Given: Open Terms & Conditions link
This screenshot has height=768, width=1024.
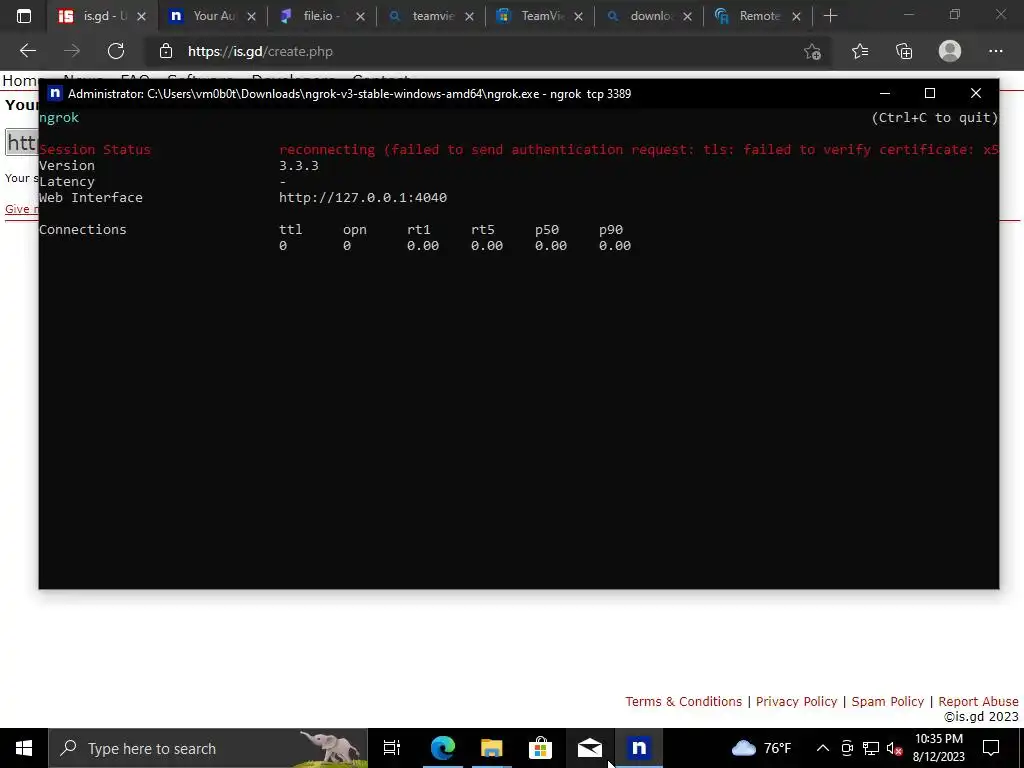Looking at the screenshot, I should pos(683,701).
